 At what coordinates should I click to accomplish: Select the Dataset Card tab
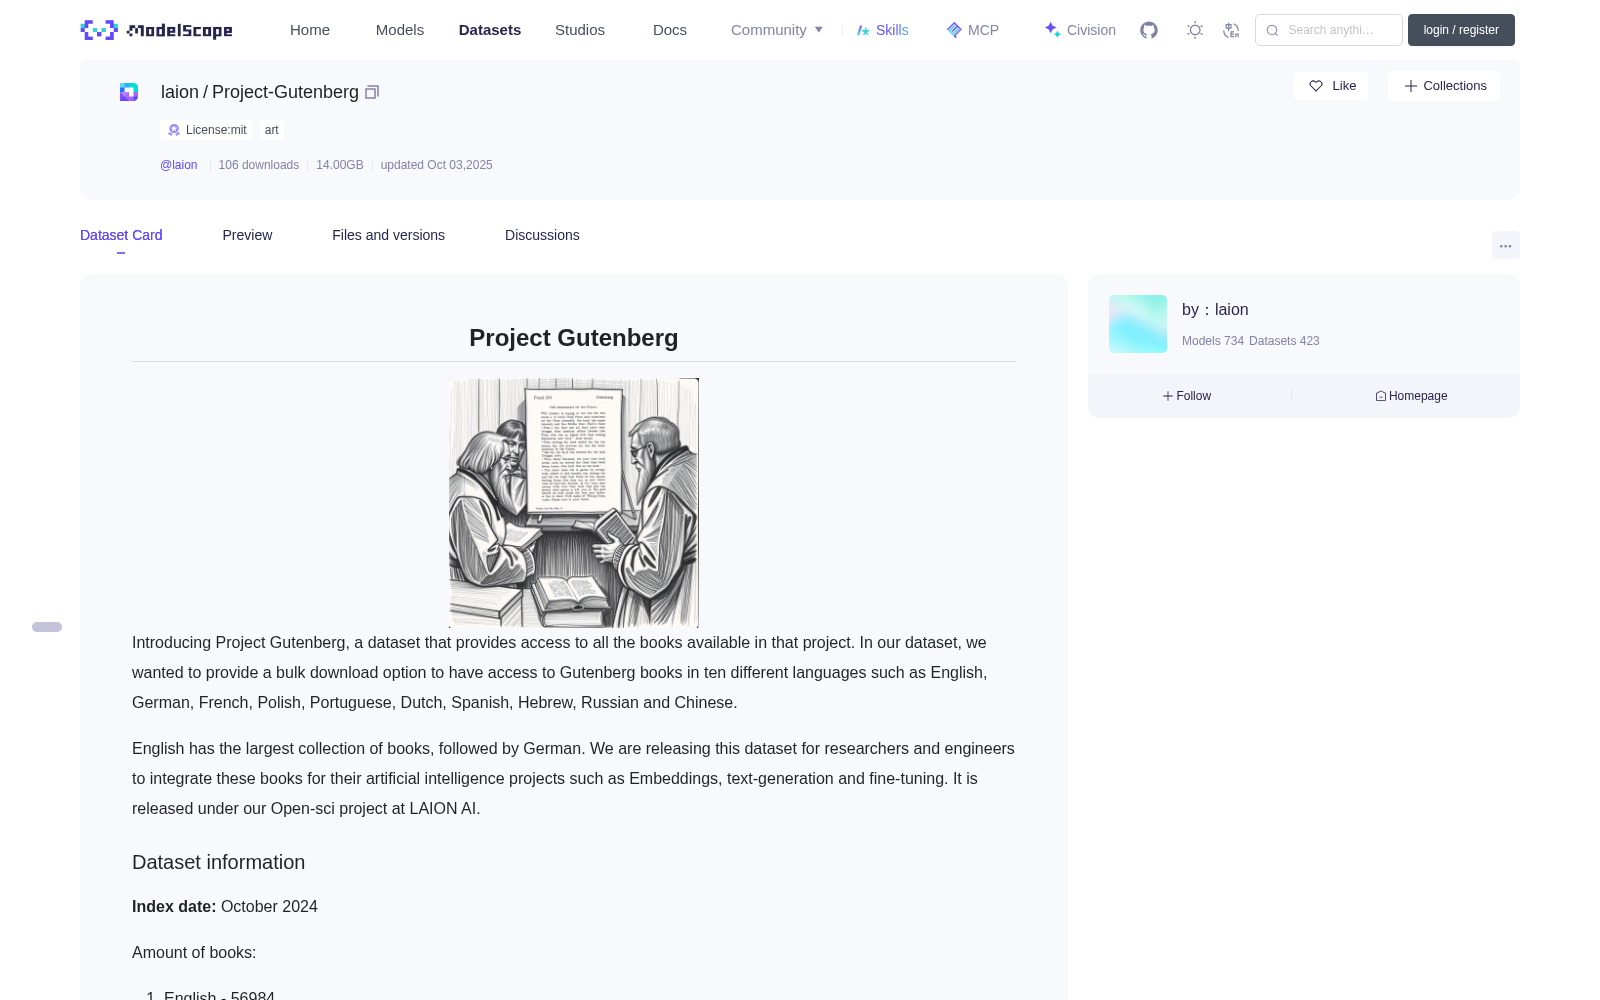(121, 235)
